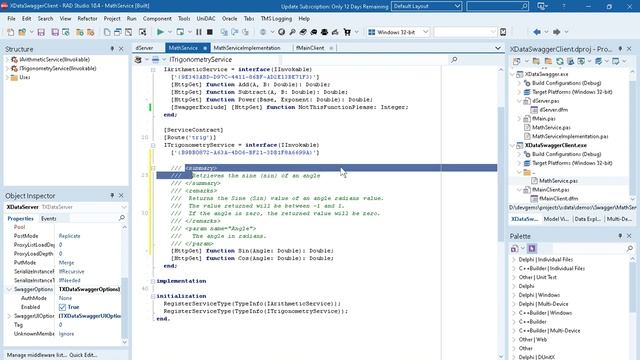Open the Model View panel tab
Screen dimensions: 640x360
point(556,219)
